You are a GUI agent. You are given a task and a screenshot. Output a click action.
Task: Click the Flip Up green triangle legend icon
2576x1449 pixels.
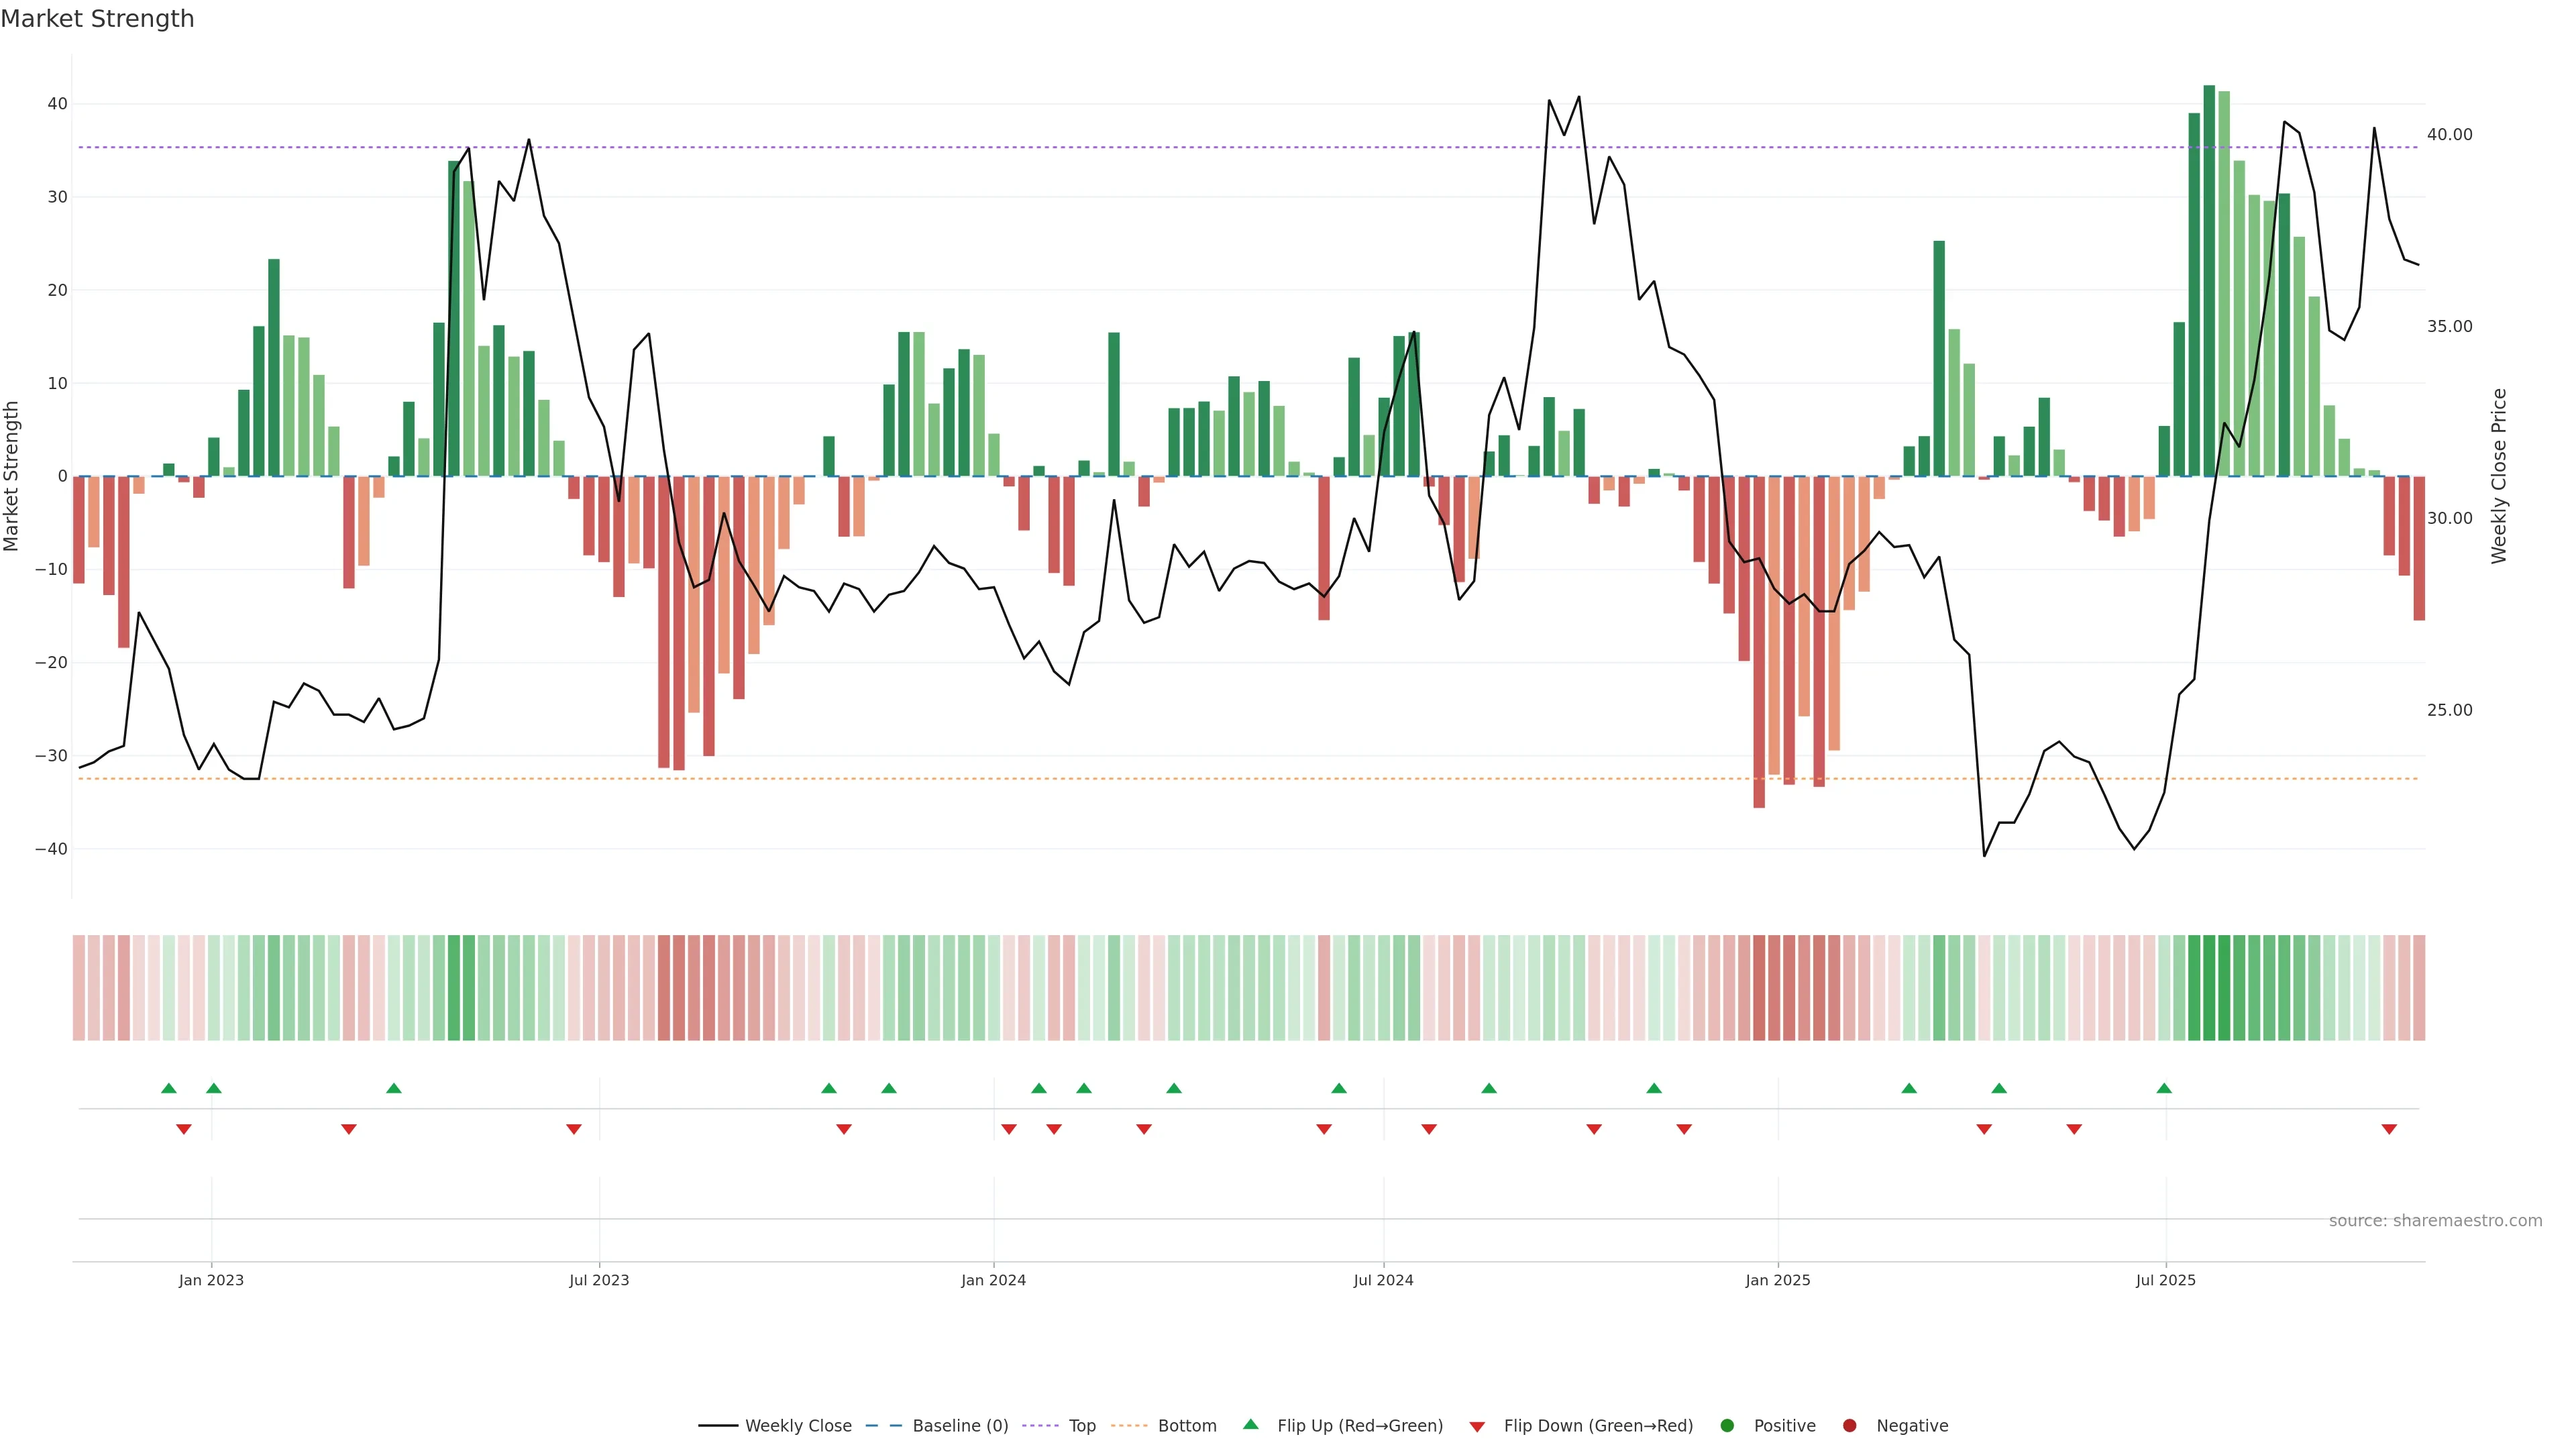click(1250, 1424)
